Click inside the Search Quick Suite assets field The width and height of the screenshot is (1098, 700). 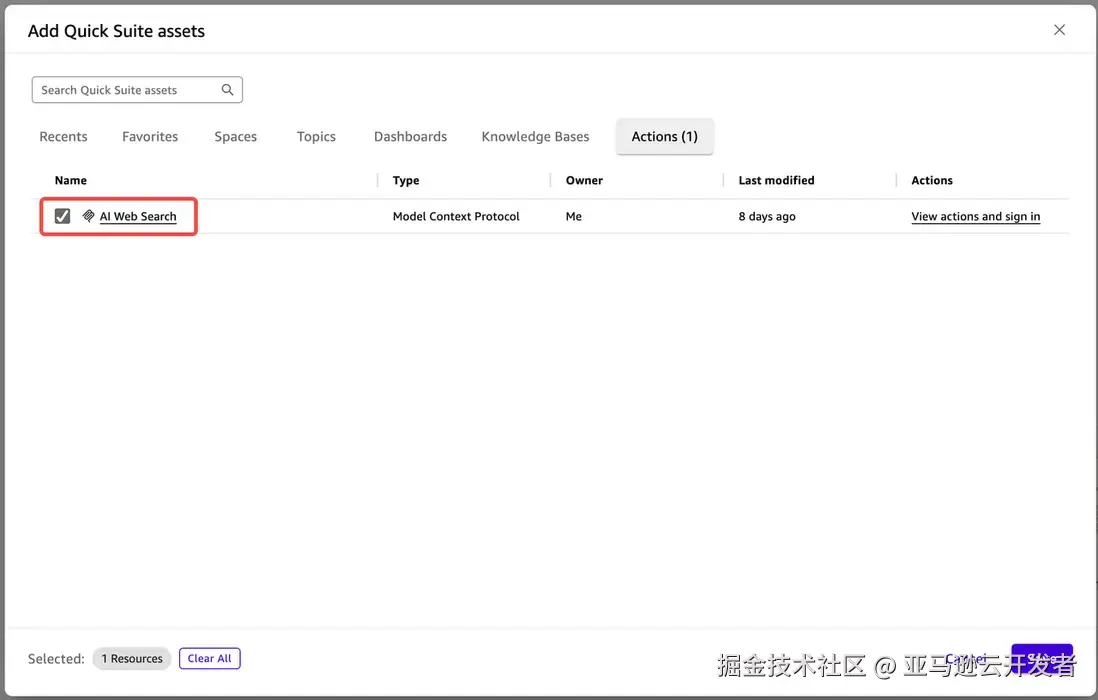(x=120, y=89)
